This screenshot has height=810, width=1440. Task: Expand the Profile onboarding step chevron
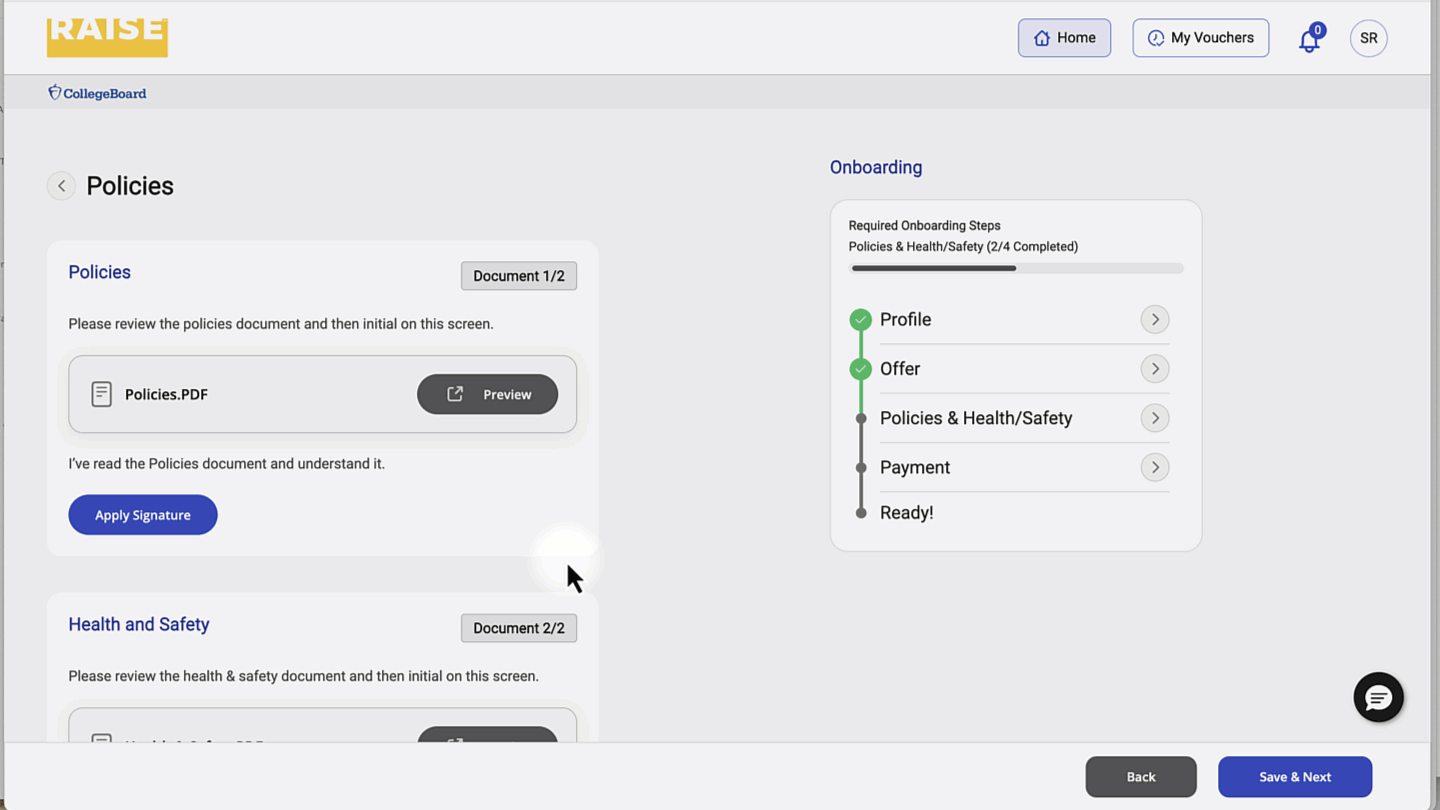click(x=1154, y=320)
